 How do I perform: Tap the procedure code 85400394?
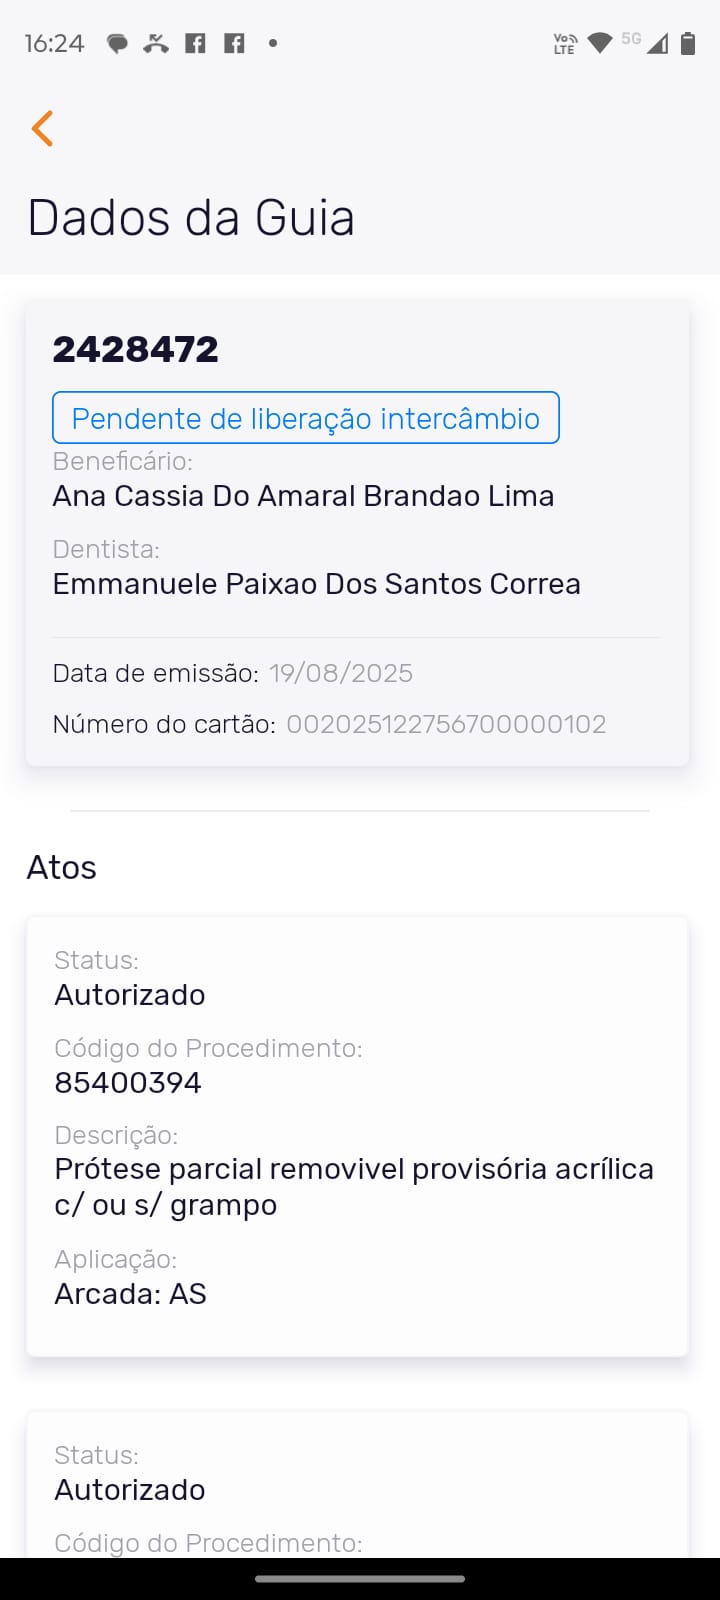click(x=128, y=1083)
